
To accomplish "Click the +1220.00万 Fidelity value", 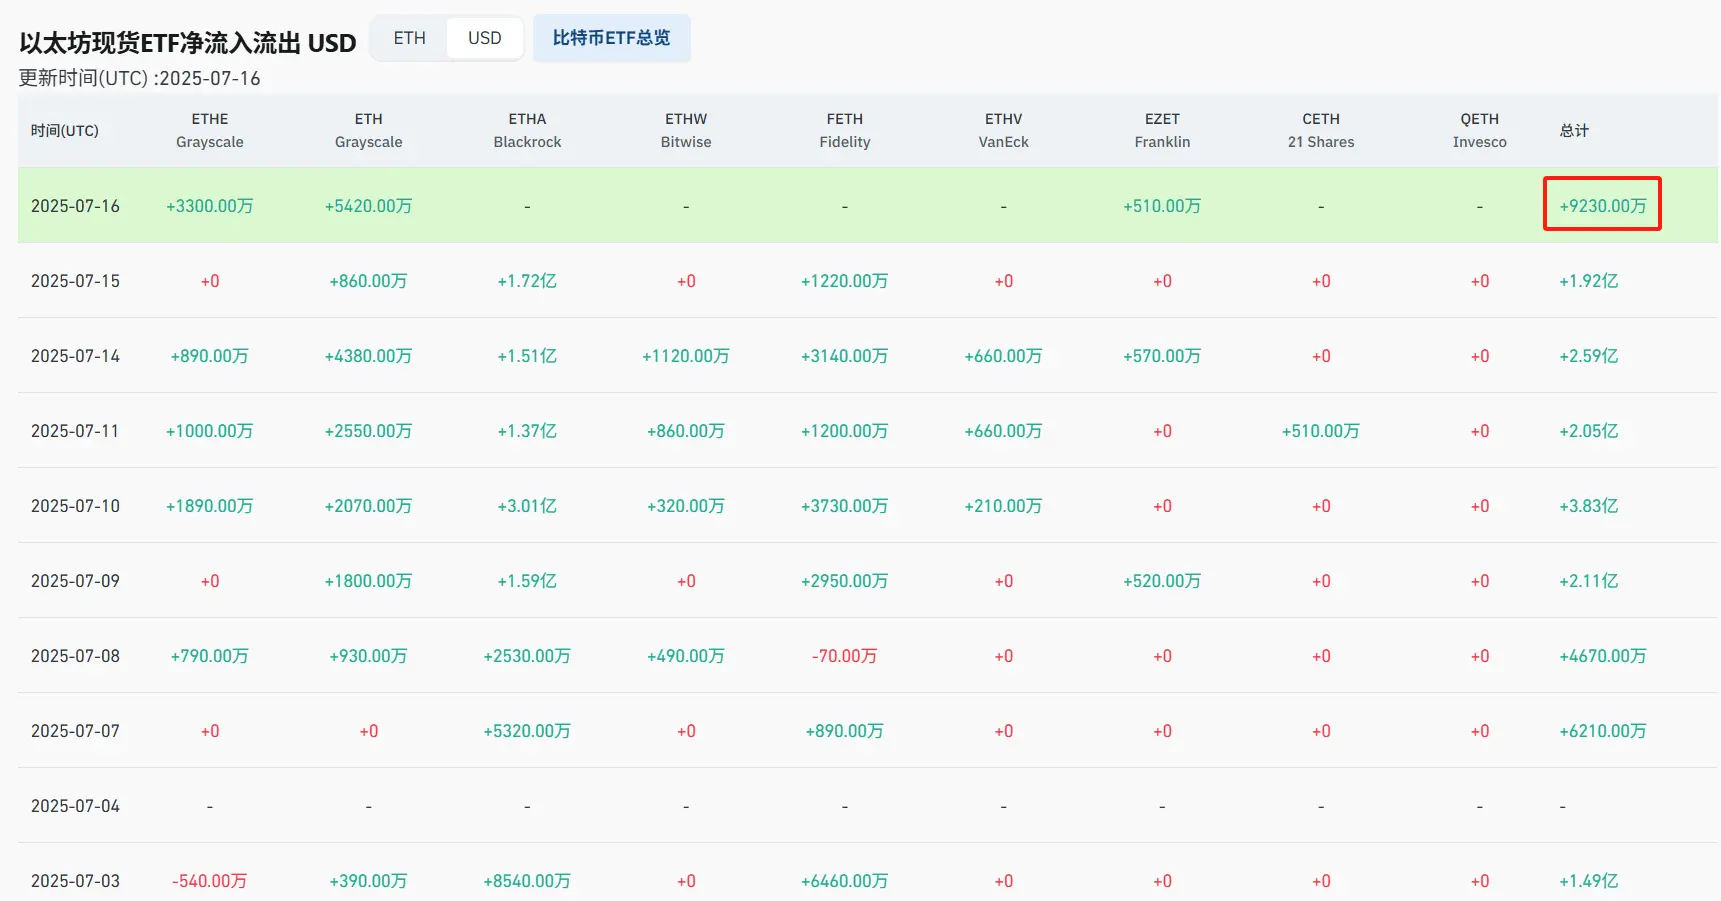I will [x=845, y=281].
